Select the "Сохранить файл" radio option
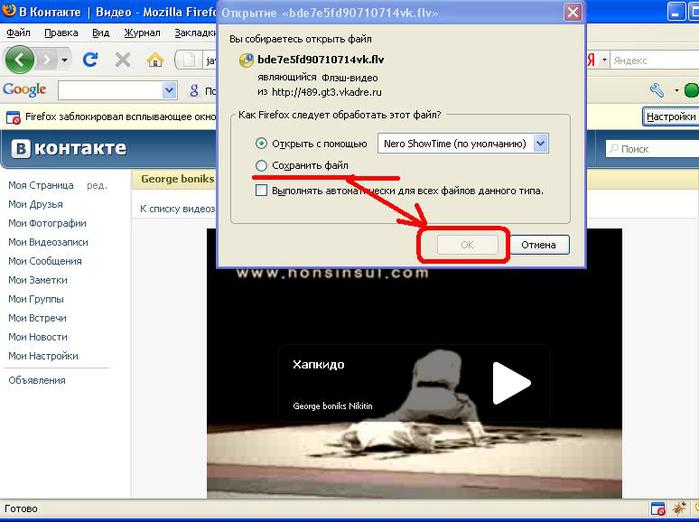699x522 pixels. point(262,165)
